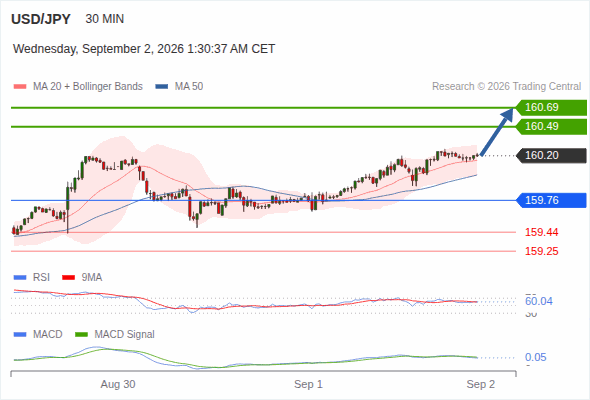Click the MACD Signal legend label
Viewport: 590px width, 400px height.
click(125, 334)
